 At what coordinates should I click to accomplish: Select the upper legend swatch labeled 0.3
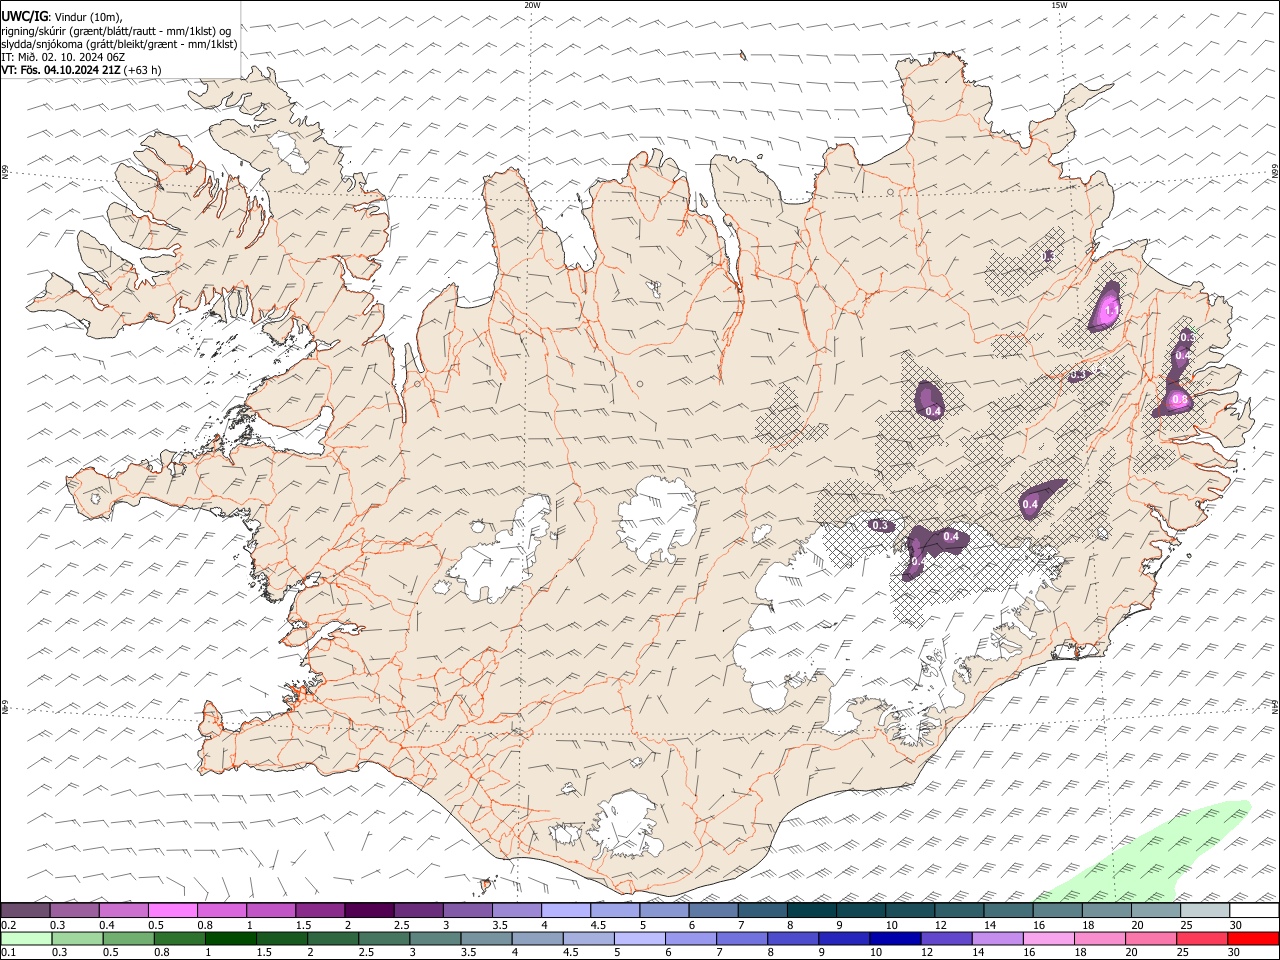(74, 910)
